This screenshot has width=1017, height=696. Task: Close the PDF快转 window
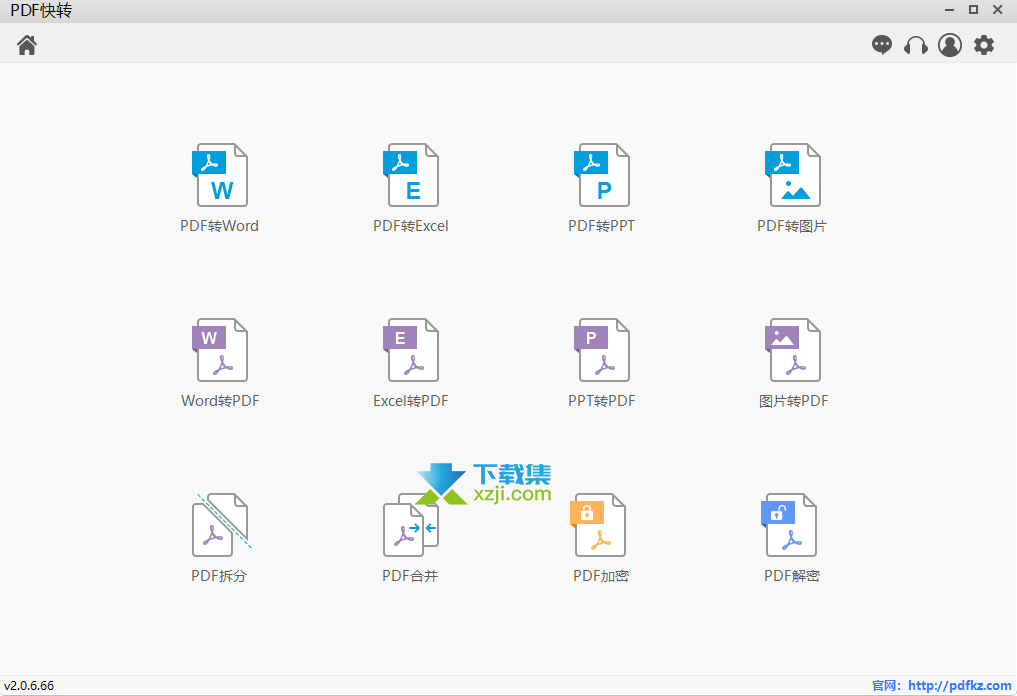coord(998,10)
